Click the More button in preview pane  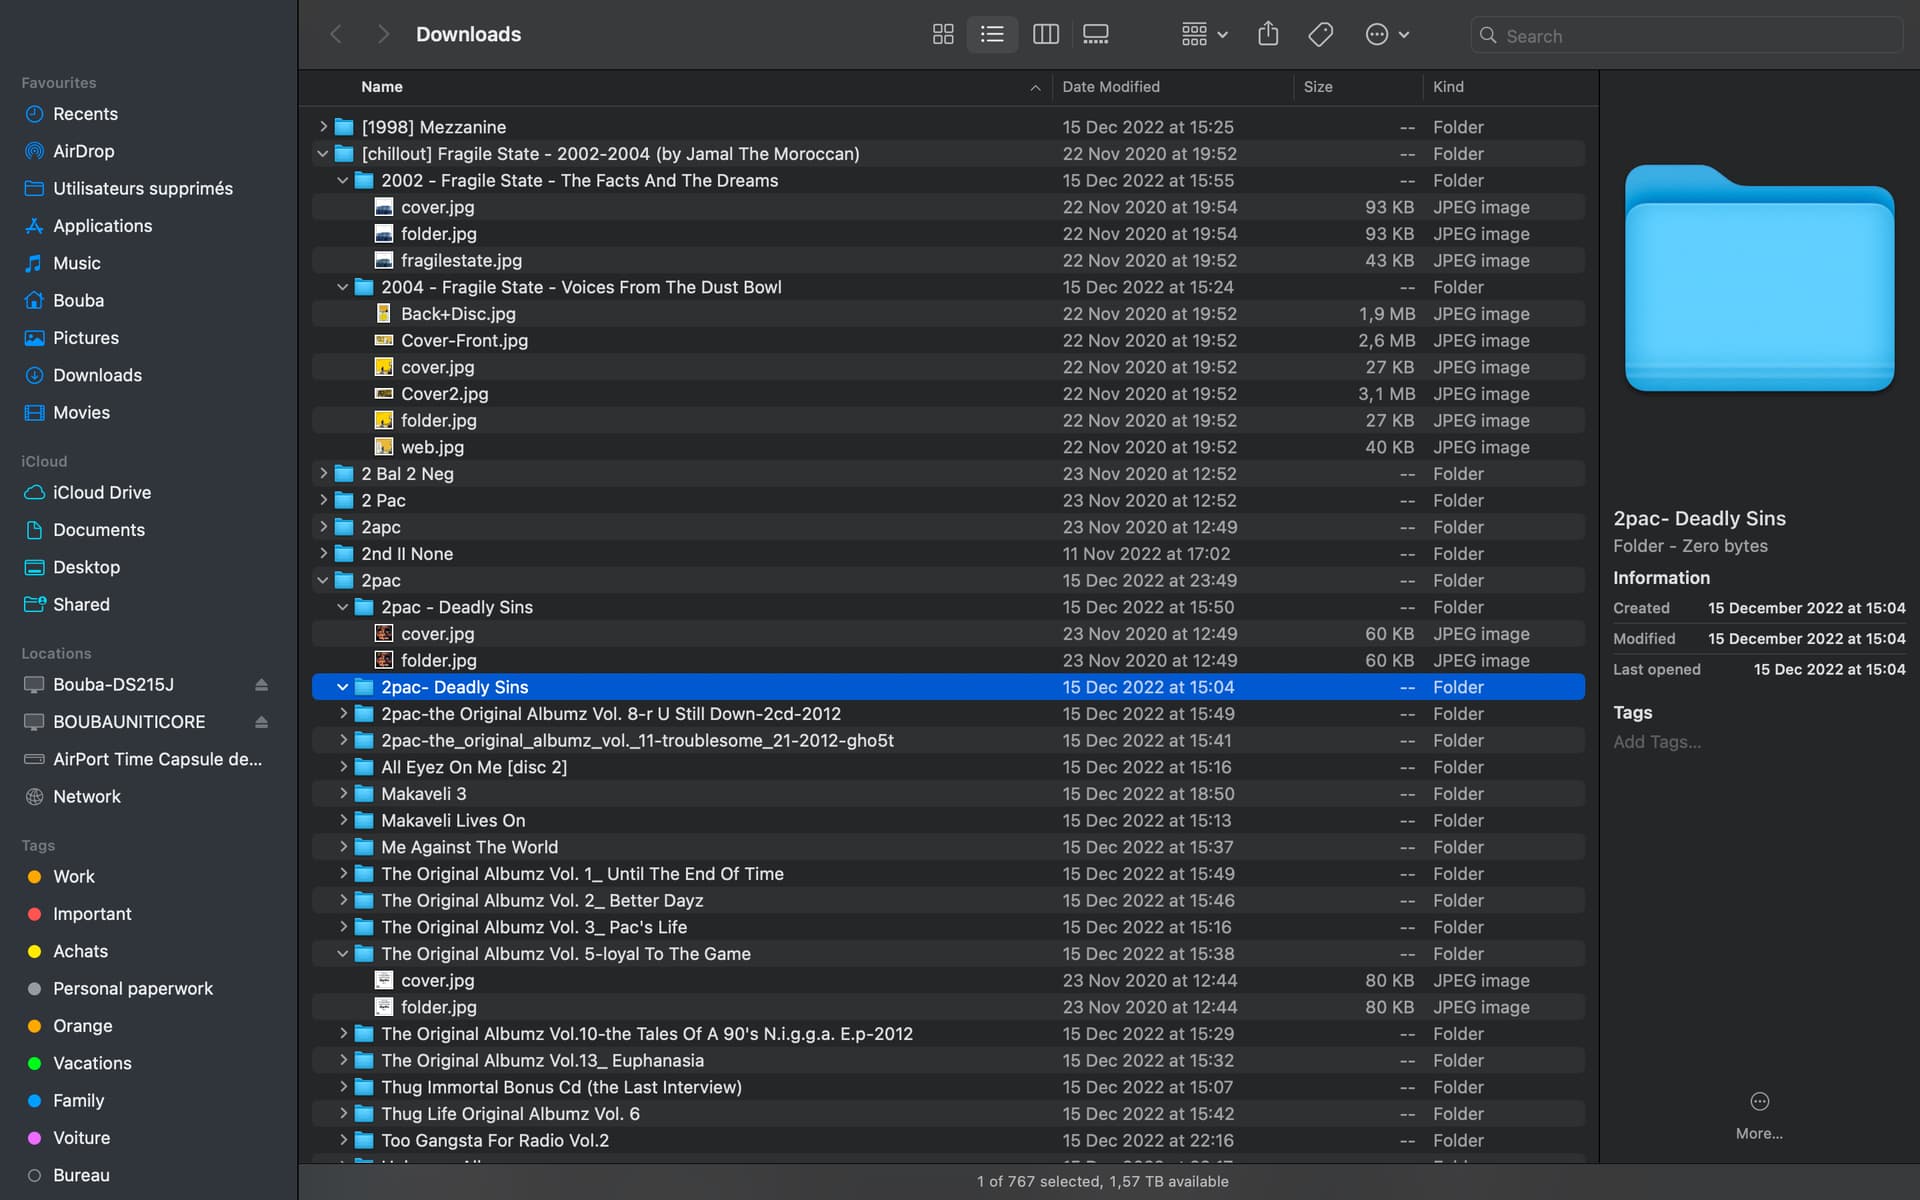[x=1759, y=1114]
